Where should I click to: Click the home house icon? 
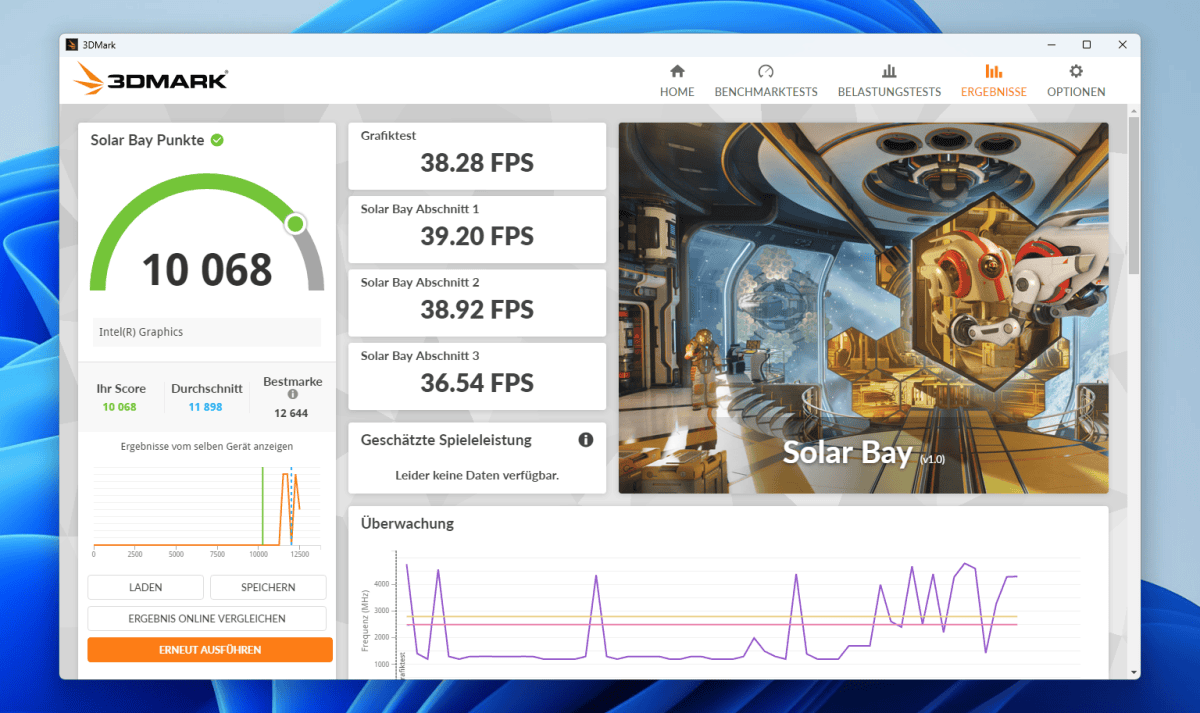pyautogui.click(x=677, y=71)
